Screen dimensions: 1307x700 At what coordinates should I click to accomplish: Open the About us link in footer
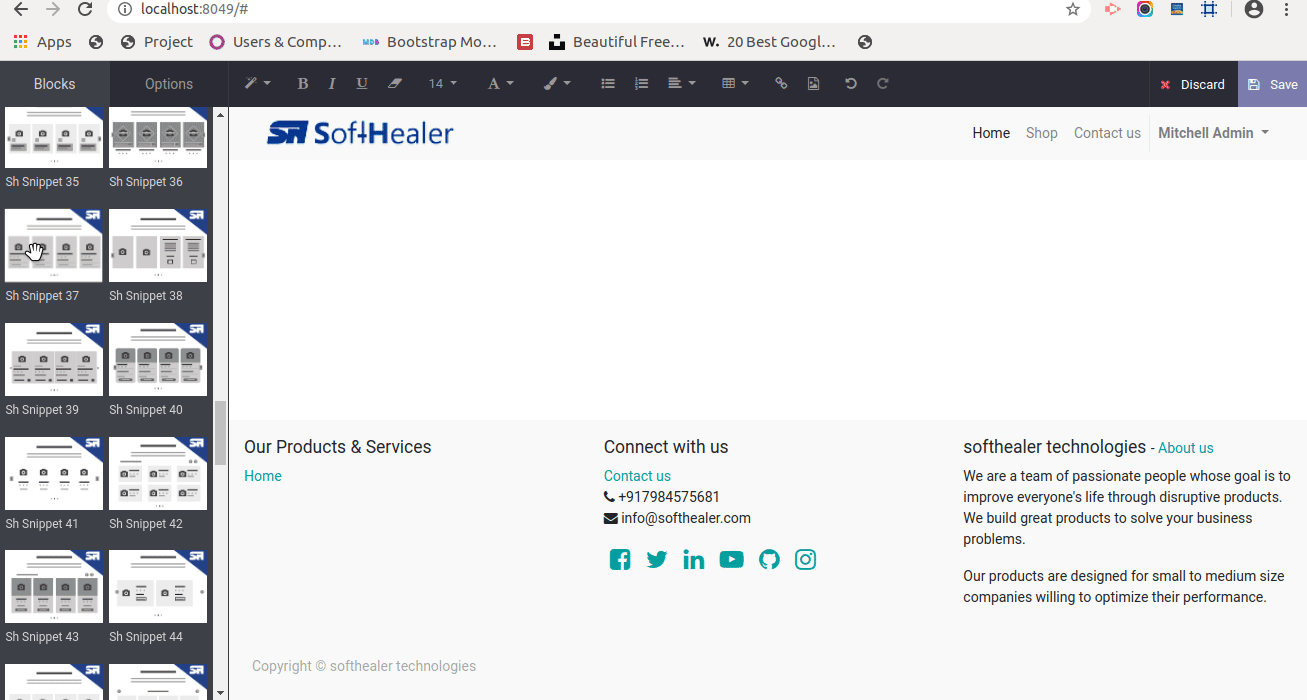click(x=1186, y=448)
